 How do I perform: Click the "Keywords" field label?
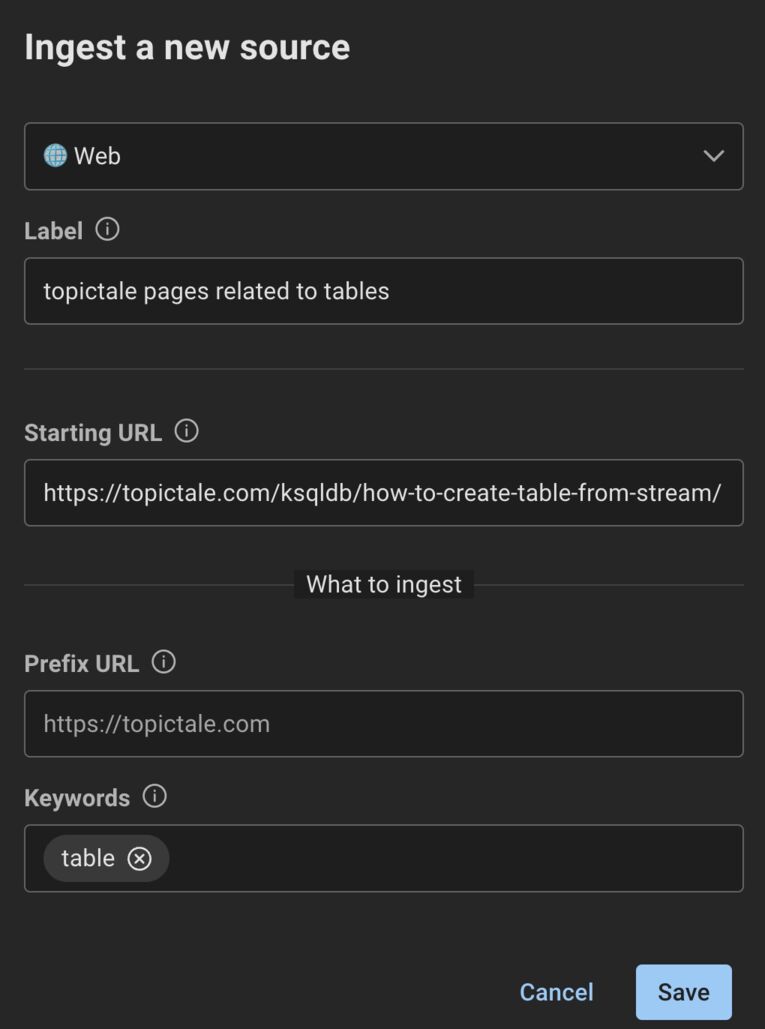click(x=77, y=798)
